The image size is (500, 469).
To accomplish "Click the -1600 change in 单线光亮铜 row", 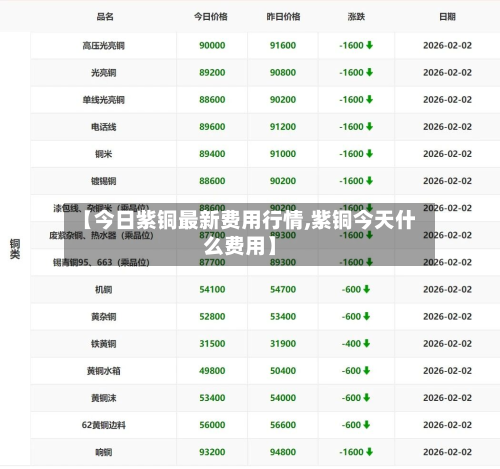I will click(351, 99).
